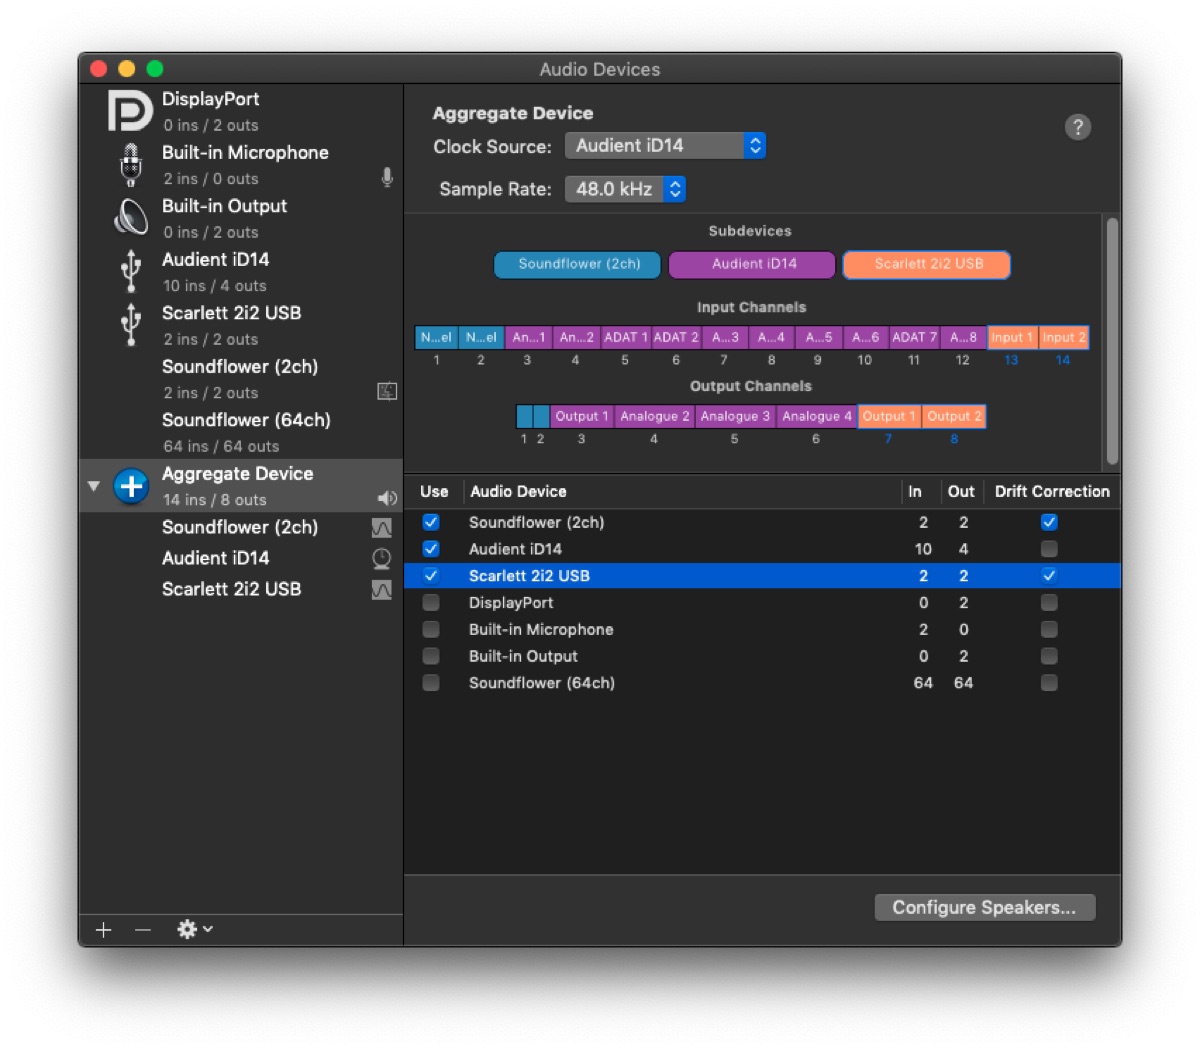Enable Use checkbox for Soundflower (64ch)
Image resolution: width=1200 pixels, height=1050 pixels.
coord(431,683)
